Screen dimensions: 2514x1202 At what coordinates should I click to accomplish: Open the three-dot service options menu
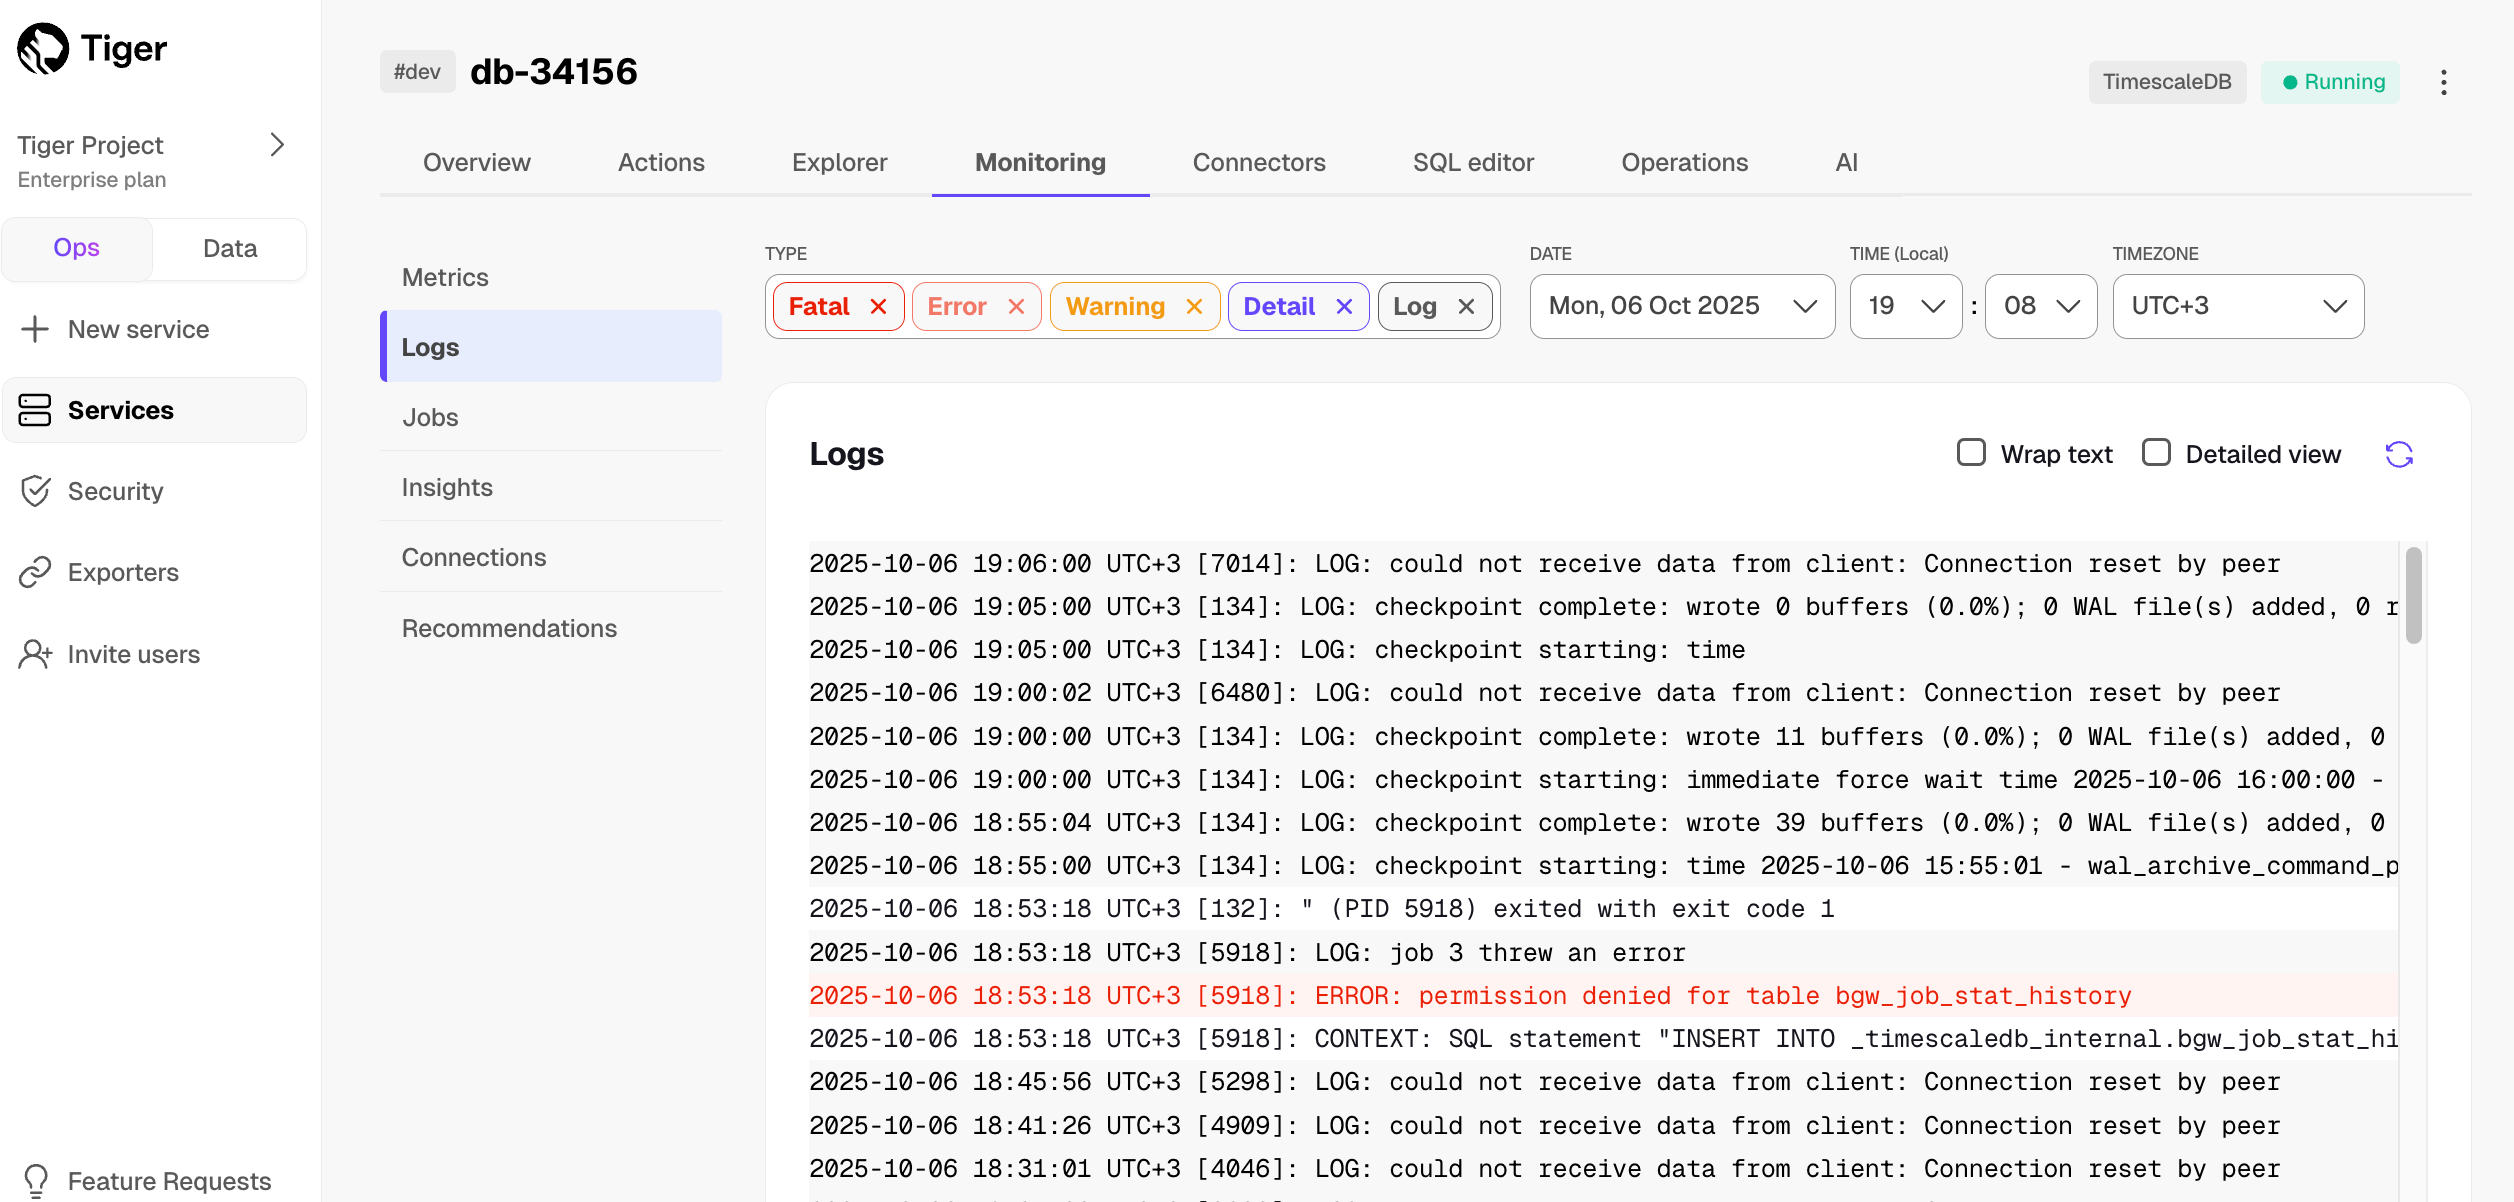coord(2443,82)
